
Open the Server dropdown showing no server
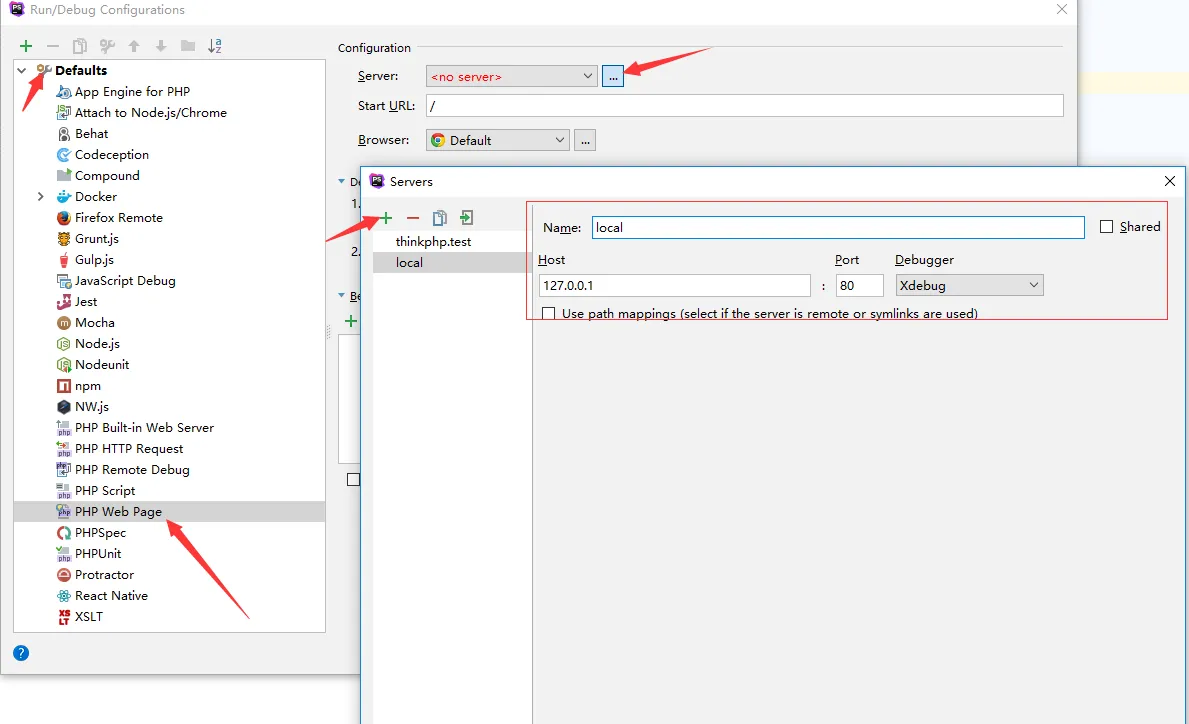[511, 76]
